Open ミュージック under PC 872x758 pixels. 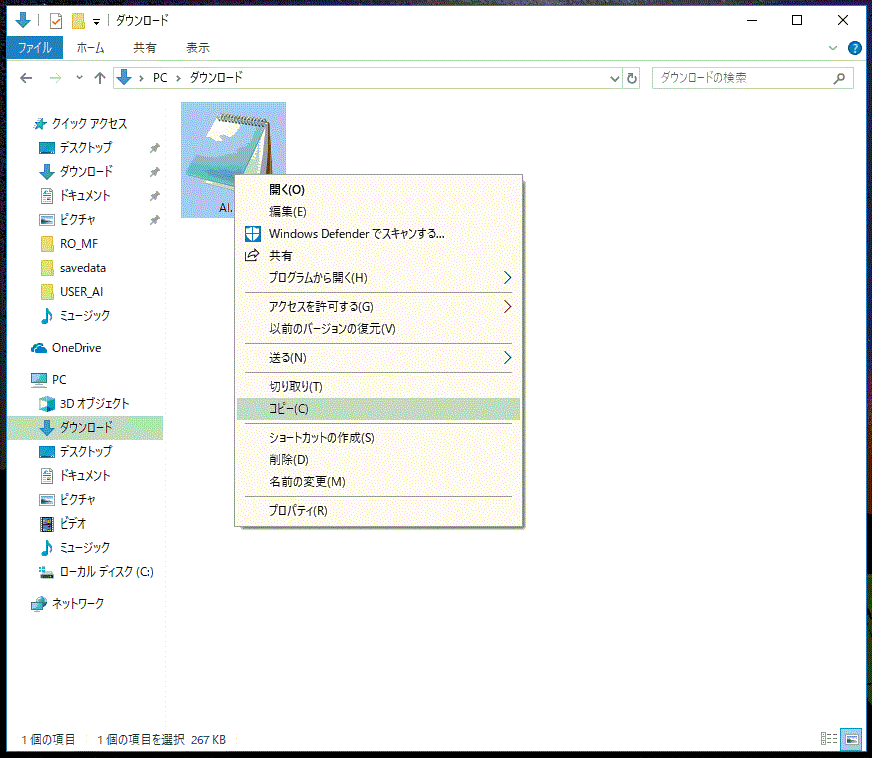point(85,548)
